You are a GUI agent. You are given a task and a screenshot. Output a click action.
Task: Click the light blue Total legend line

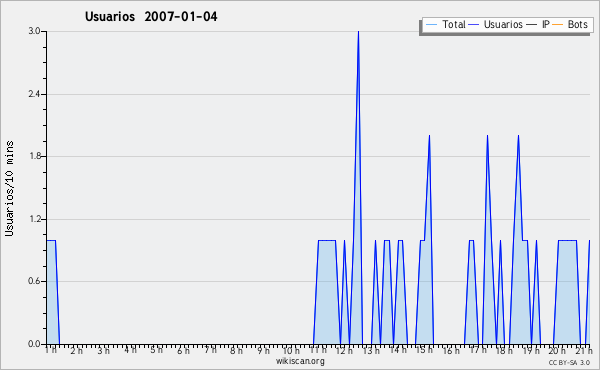(431, 25)
